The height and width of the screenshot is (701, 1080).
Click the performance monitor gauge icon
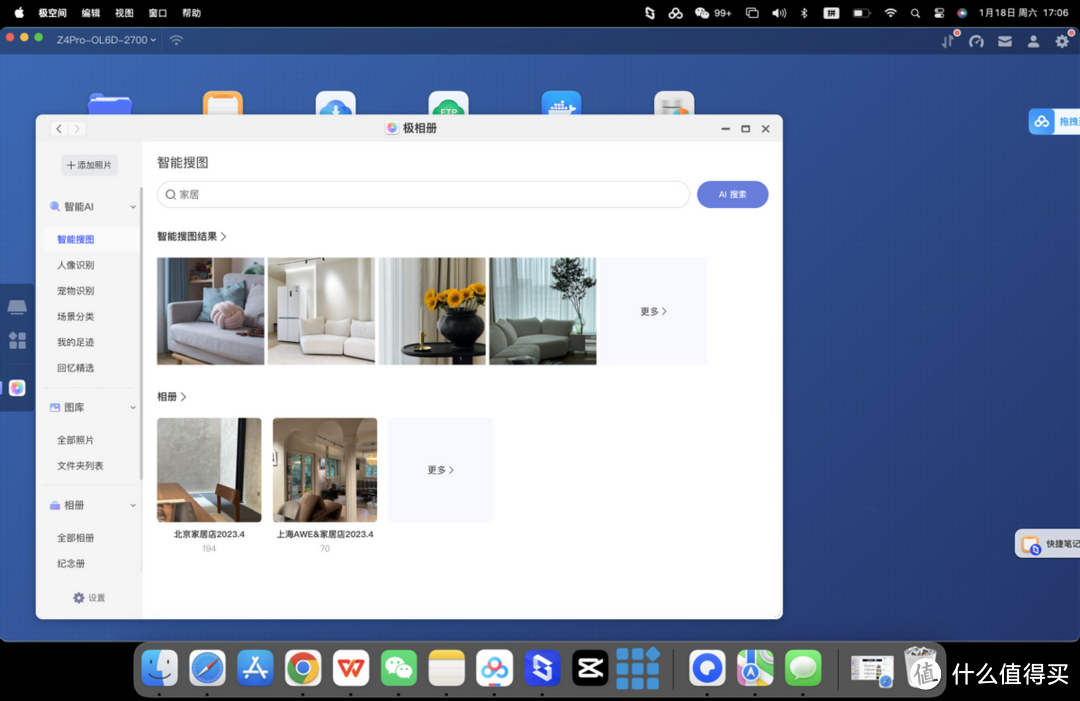coord(977,41)
